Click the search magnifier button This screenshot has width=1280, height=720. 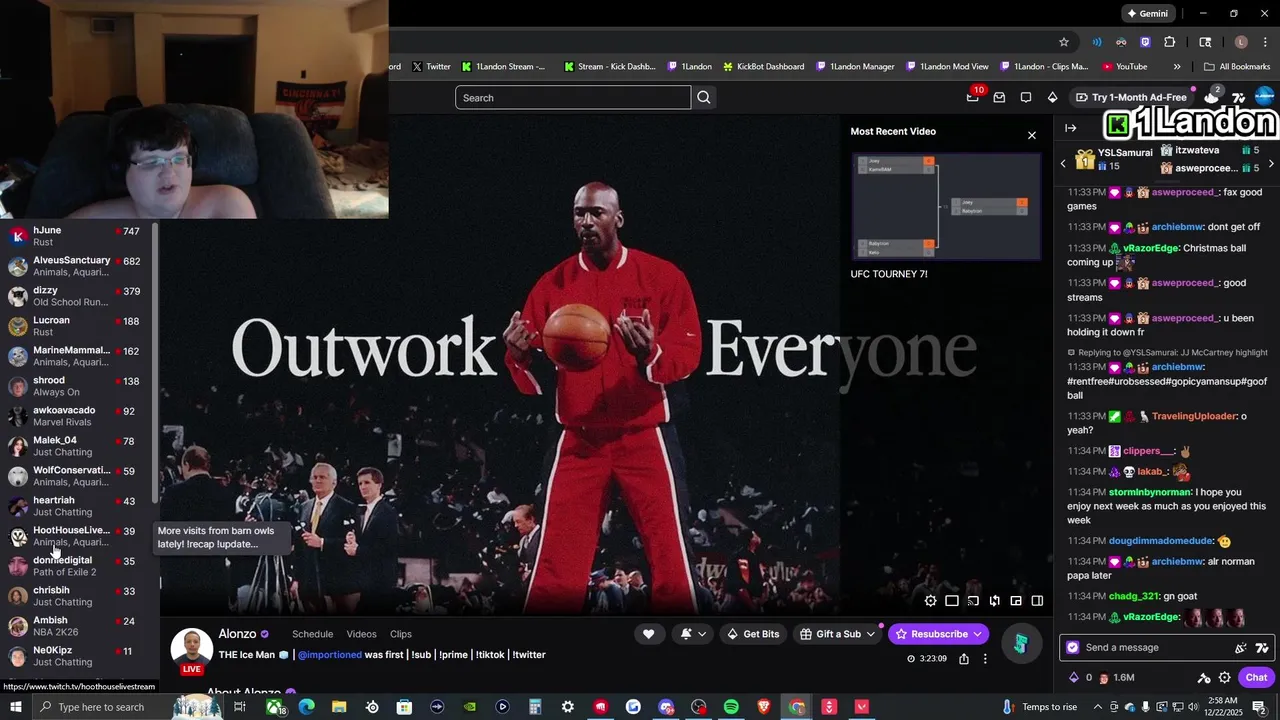pos(704,97)
